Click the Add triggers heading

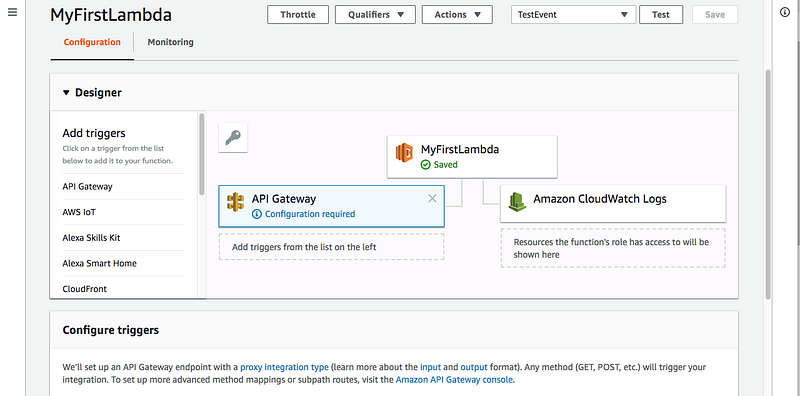pos(94,133)
